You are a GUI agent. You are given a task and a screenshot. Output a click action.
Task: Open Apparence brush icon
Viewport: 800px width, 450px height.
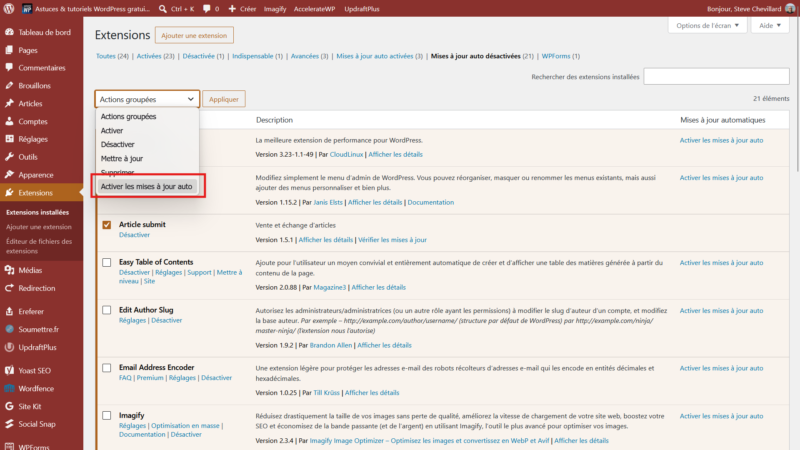point(9,174)
